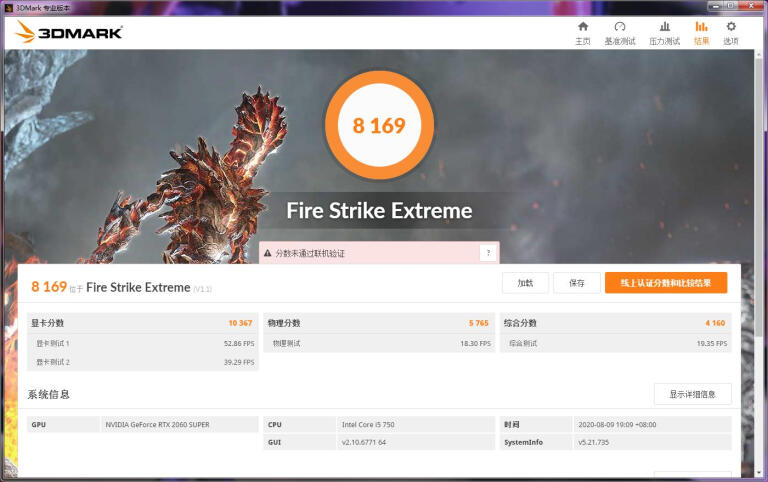768x482 pixels.
Task: Click the Physics score (物理分数) heading
Action: (284, 323)
